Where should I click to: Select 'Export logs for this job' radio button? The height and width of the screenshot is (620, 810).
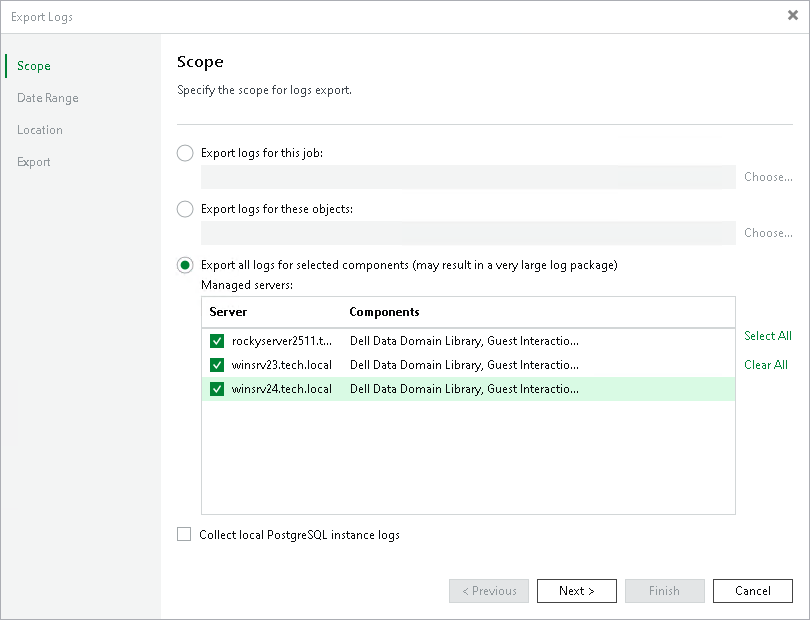point(185,153)
